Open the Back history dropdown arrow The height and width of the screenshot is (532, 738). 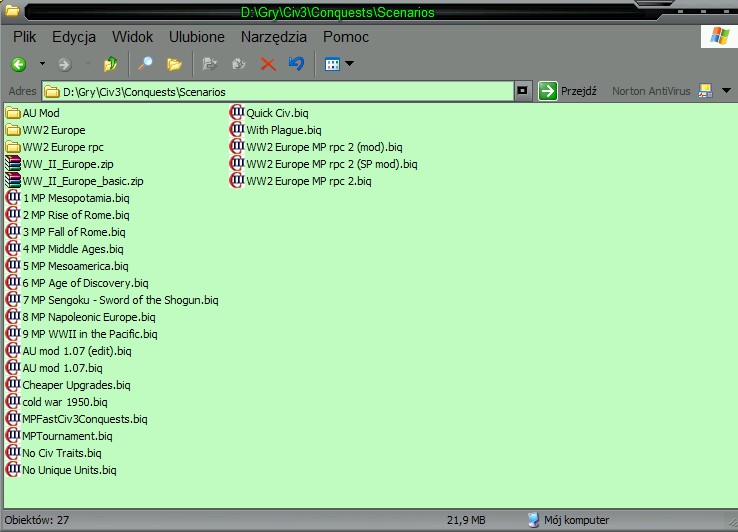42,64
